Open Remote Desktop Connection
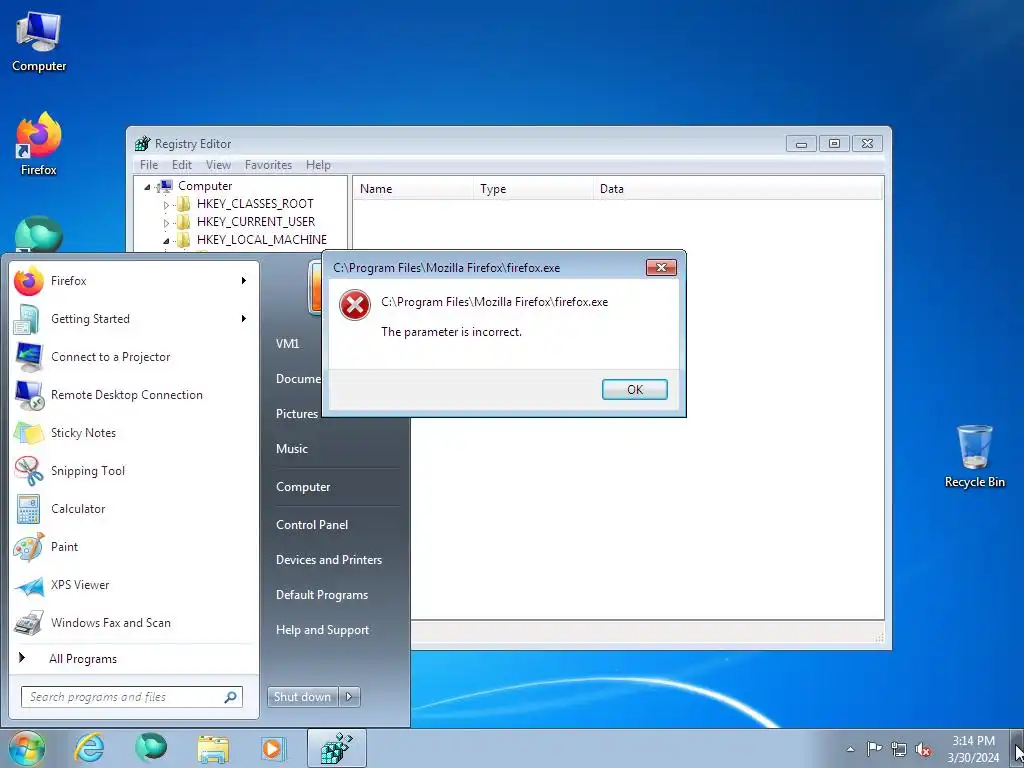This screenshot has height=768, width=1024. [x=134, y=394]
